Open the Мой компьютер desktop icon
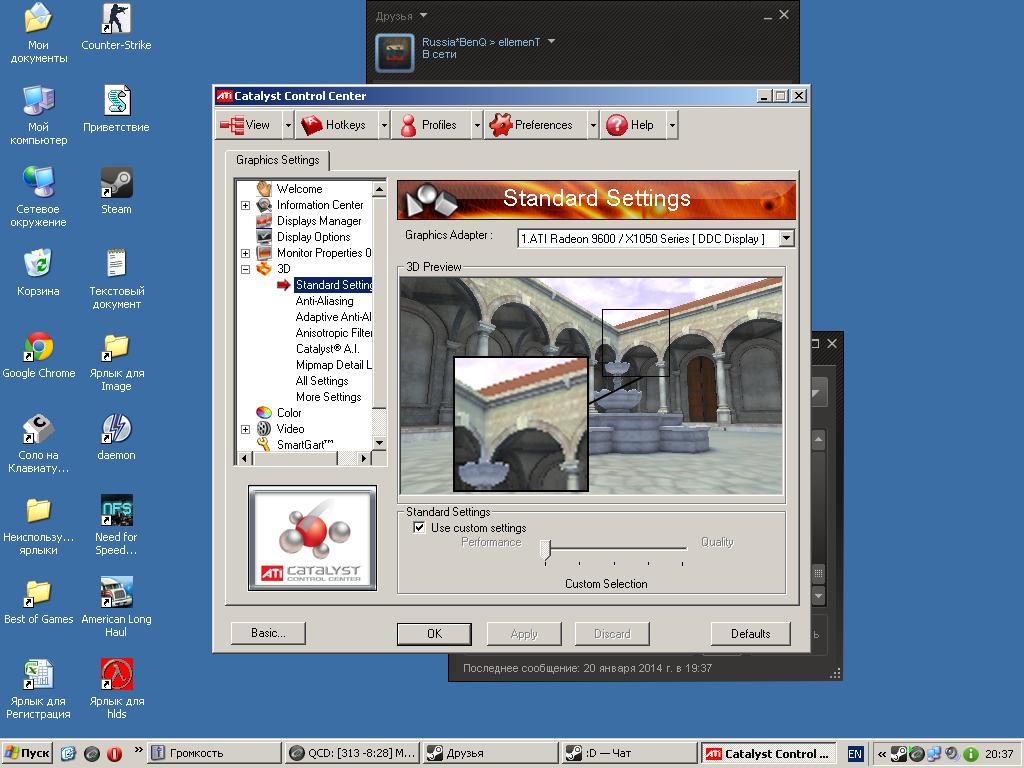This screenshot has height=768, width=1024. (x=38, y=115)
